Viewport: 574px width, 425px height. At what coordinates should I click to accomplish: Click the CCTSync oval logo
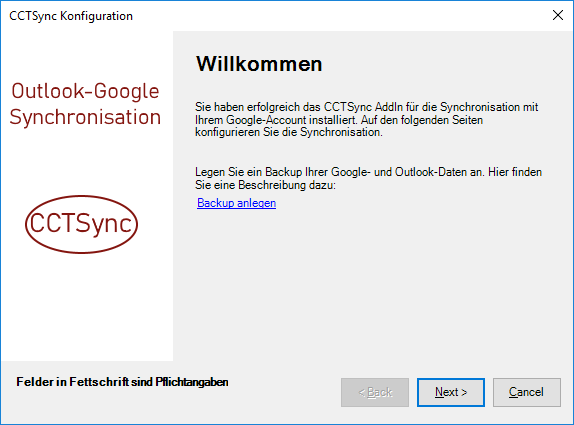point(81,224)
